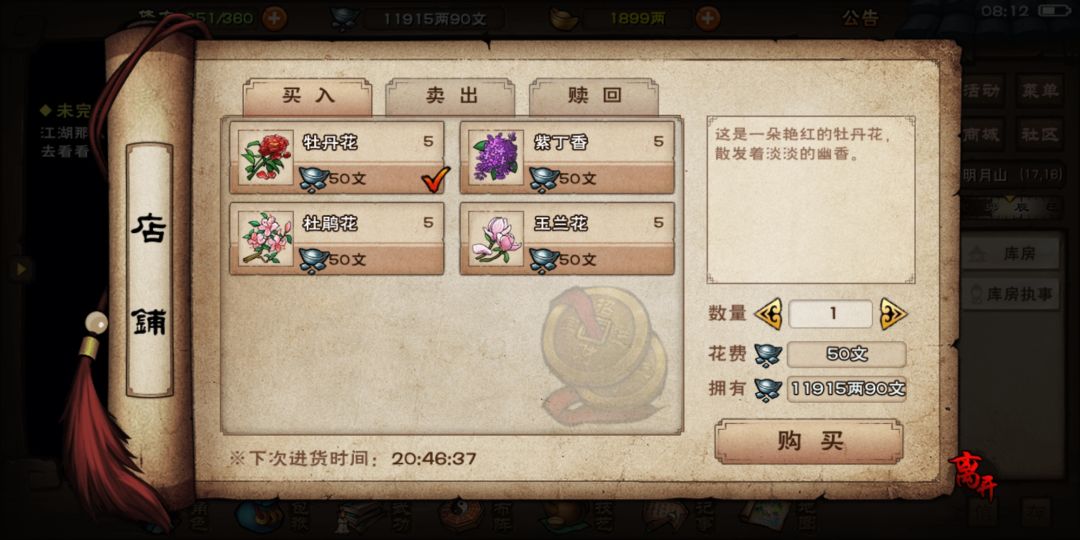This screenshot has width=1080, height=540.
Task: Increase quantity with the right arrow
Action: [893, 314]
